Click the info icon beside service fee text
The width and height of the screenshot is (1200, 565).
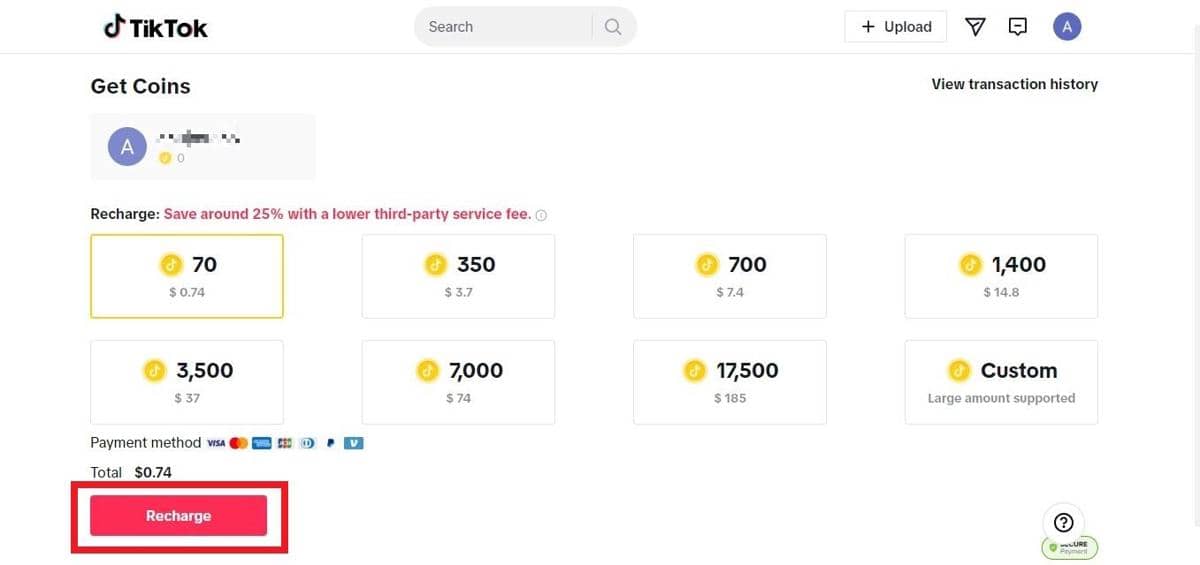(541, 215)
